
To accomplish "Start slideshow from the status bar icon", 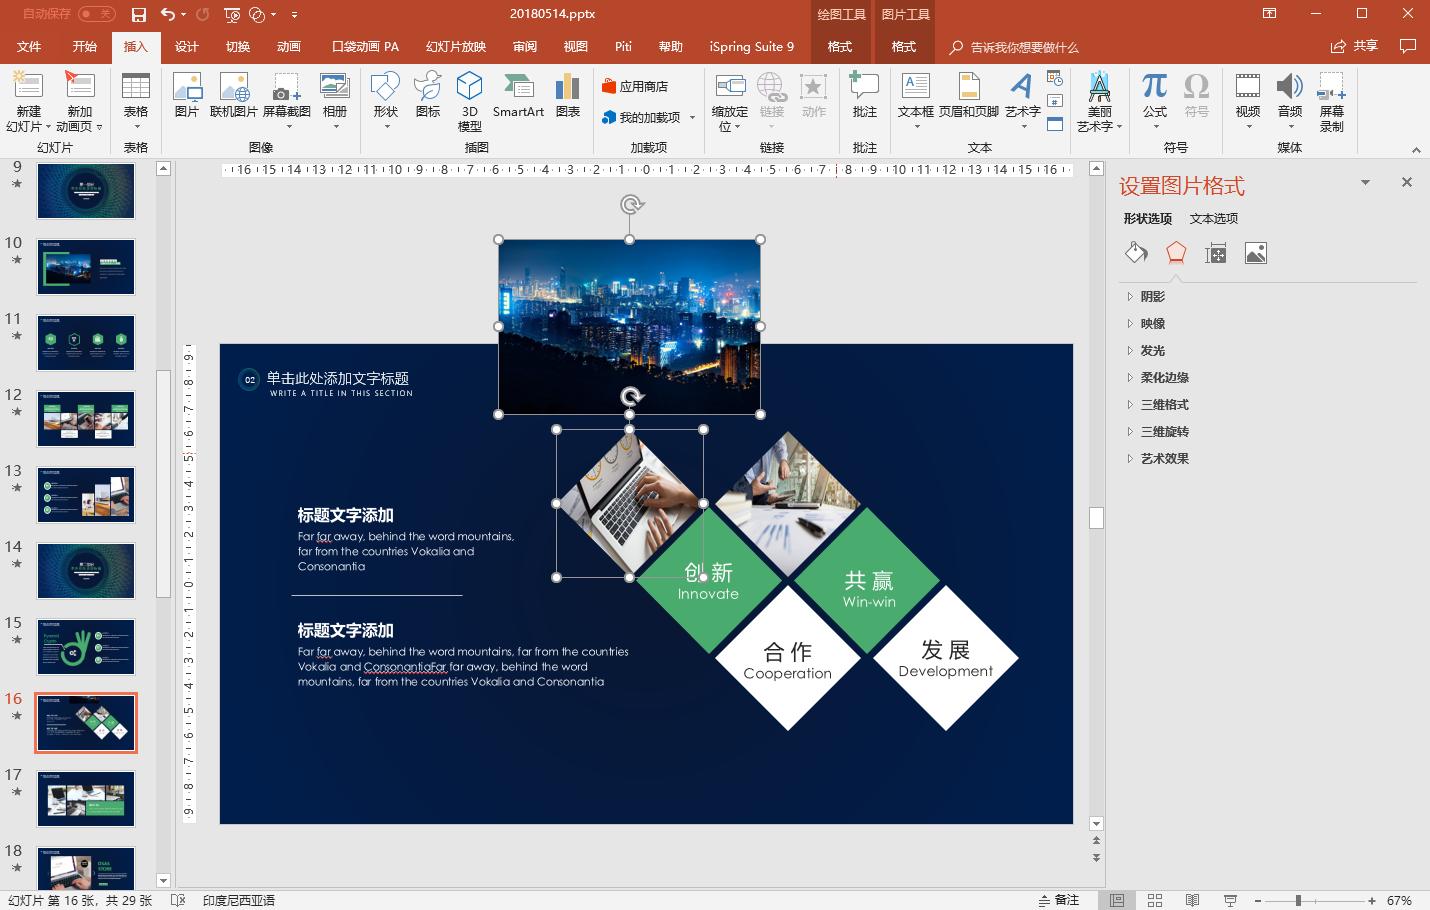I will pyautogui.click(x=1233, y=899).
